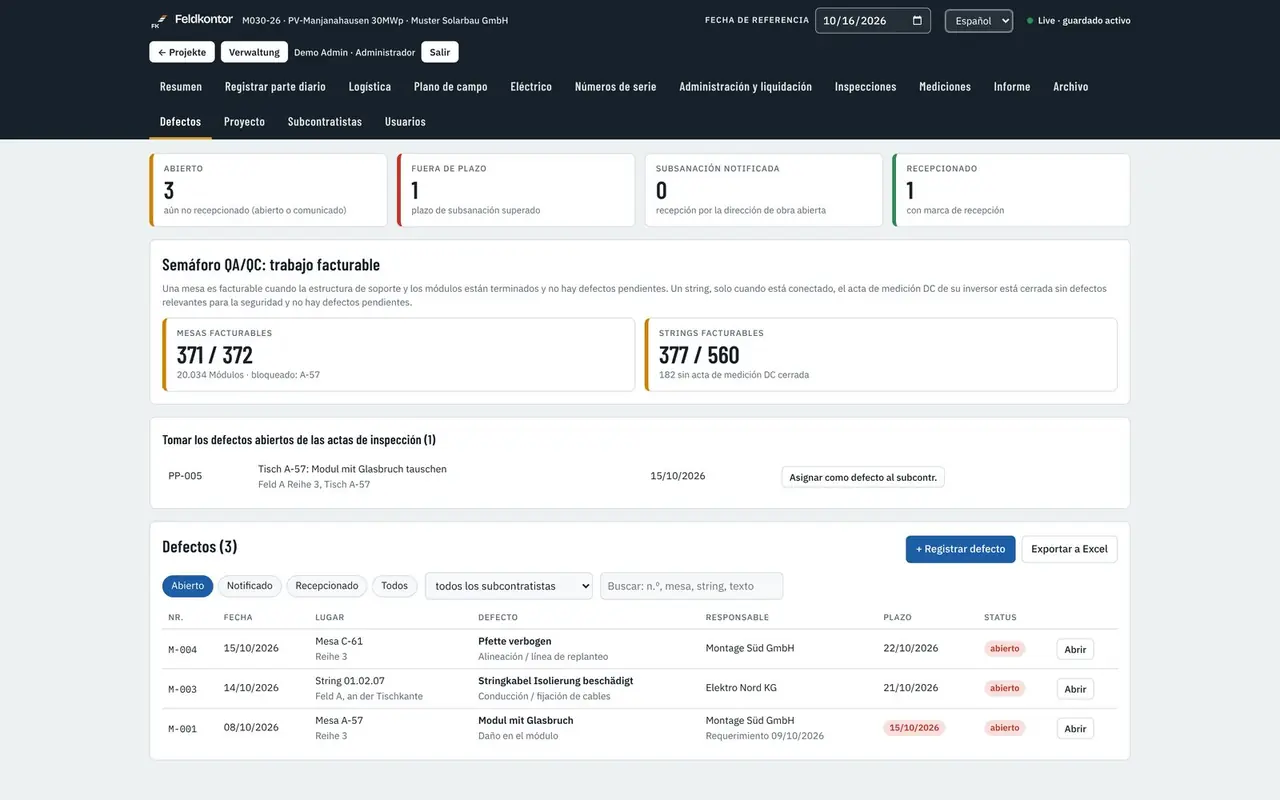The height and width of the screenshot is (800, 1280).
Task: Click the 'Stringkabel Isolierung beschädigt' defect text
Action: (x=556, y=681)
